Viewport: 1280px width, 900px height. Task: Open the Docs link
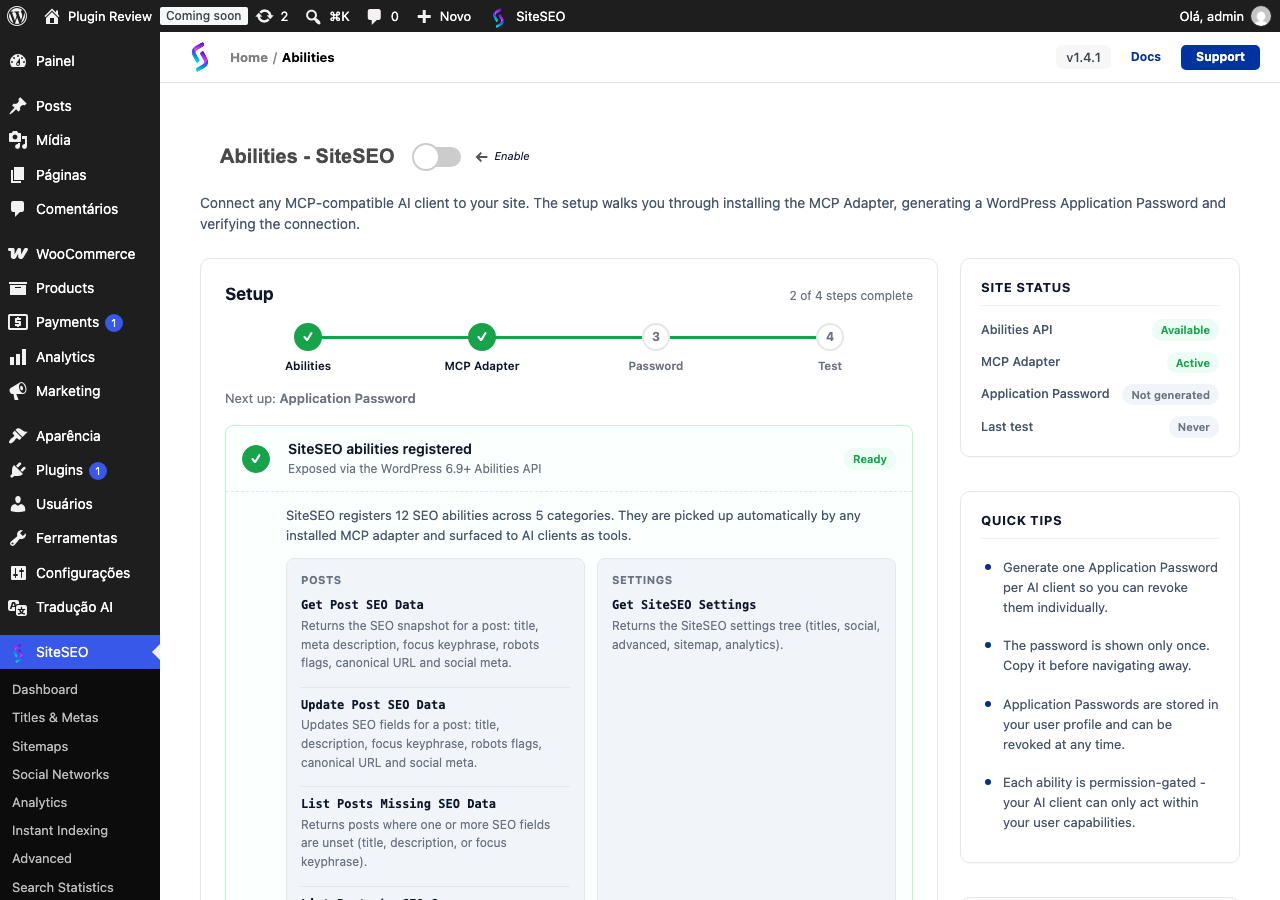[x=1146, y=57]
